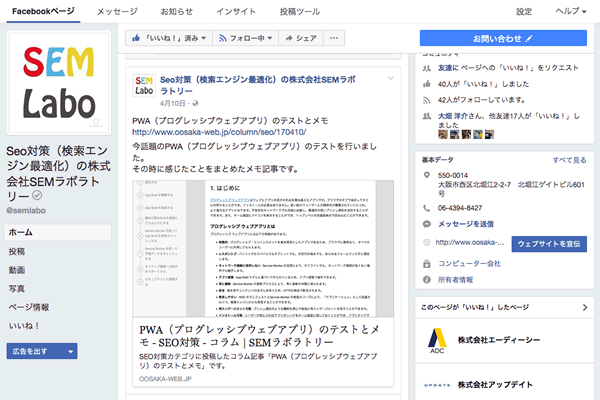Click the メッセージを送信 link
The image size is (600, 400).
click(x=466, y=224)
